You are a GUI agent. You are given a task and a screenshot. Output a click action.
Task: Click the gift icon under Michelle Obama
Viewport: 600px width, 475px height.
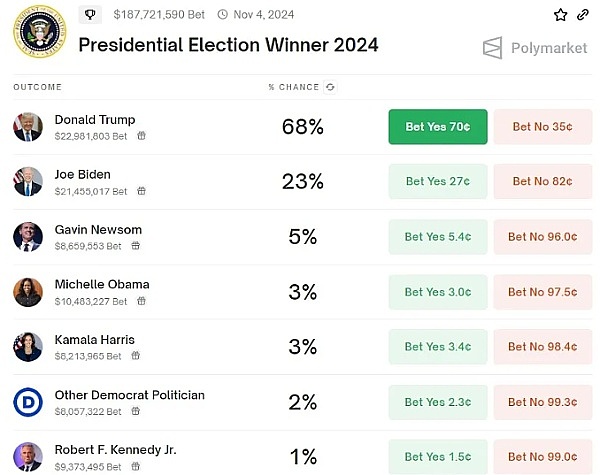pos(141,301)
